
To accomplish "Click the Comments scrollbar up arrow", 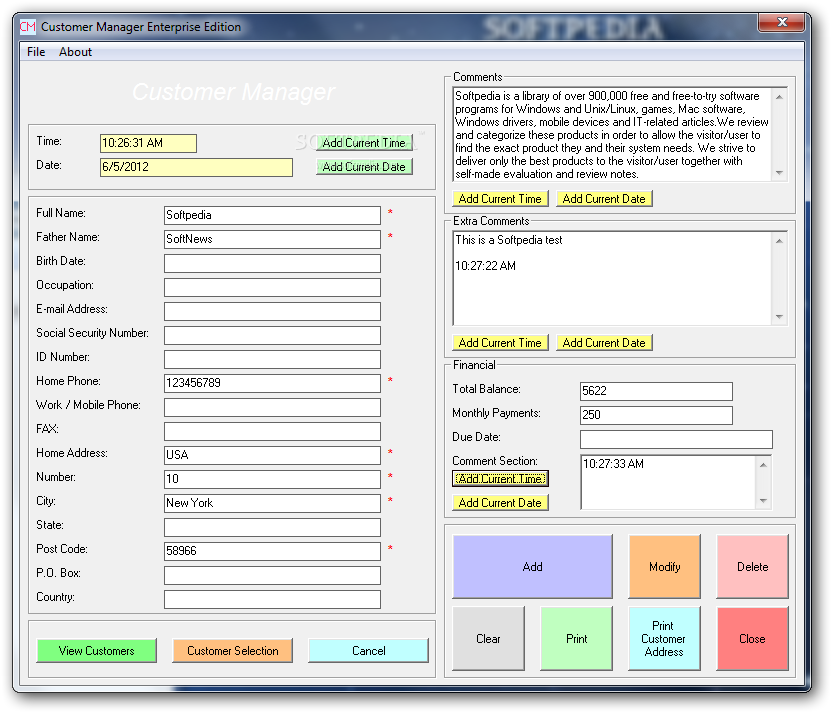I will coord(779,97).
